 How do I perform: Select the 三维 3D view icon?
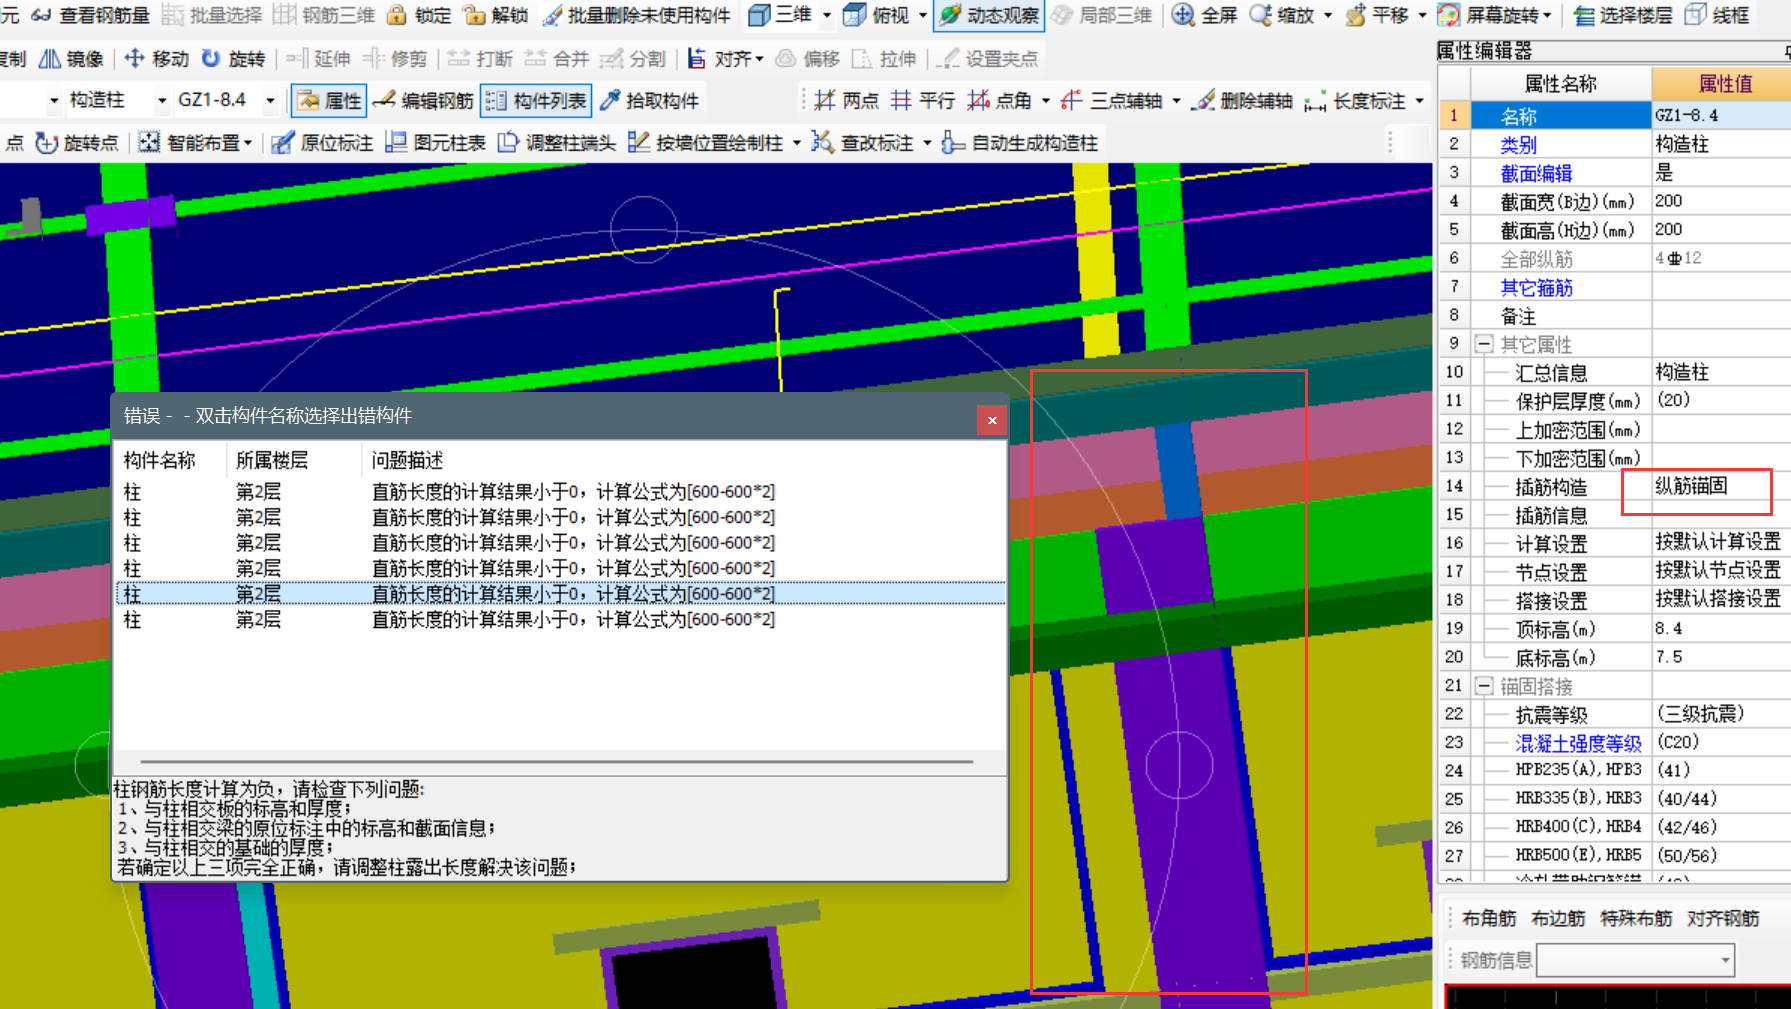[x=760, y=15]
